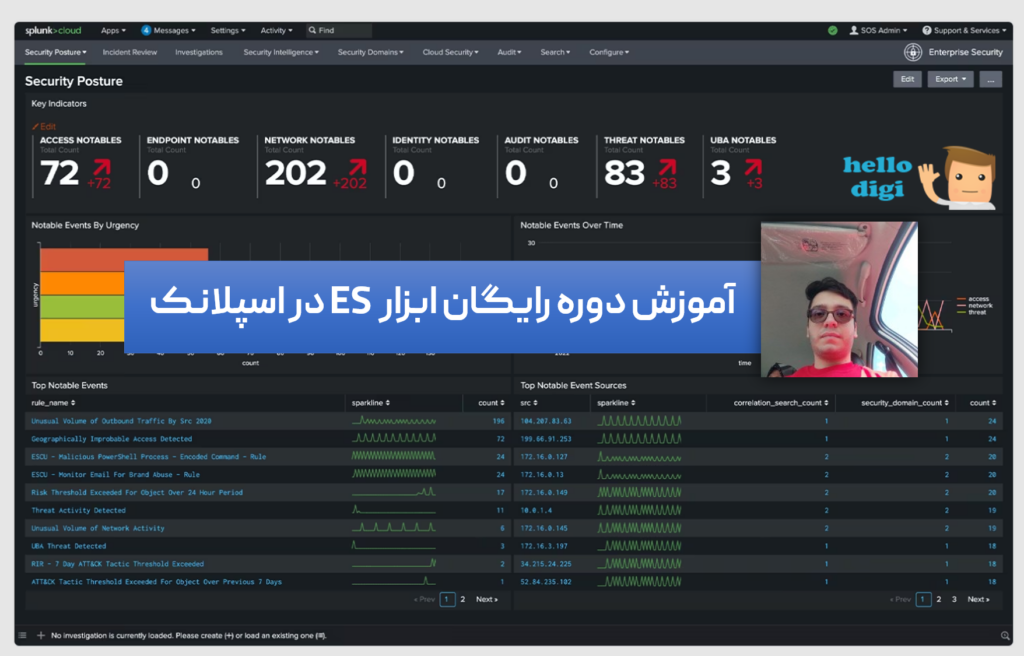
Task: Click Next in Top Notable Events pagination
Action: point(487,599)
